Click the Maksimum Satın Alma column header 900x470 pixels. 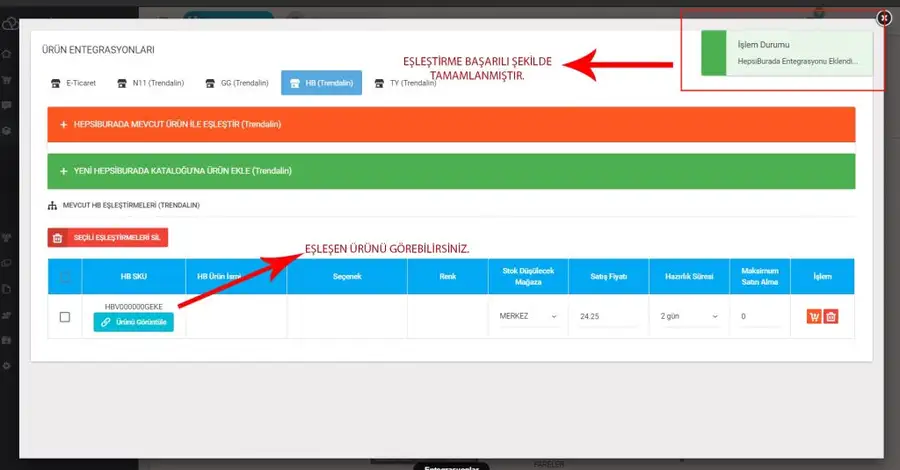pyautogui.click(x=760, y=277)
